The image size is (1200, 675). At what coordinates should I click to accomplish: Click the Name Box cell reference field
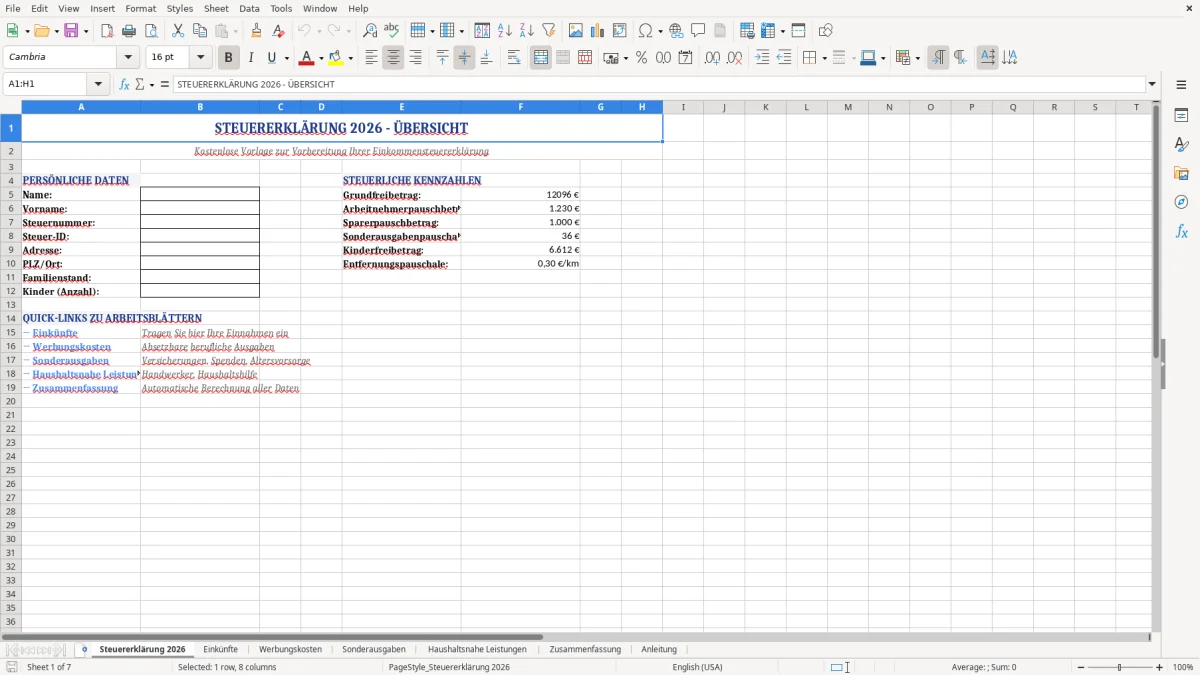coord(45,84)
